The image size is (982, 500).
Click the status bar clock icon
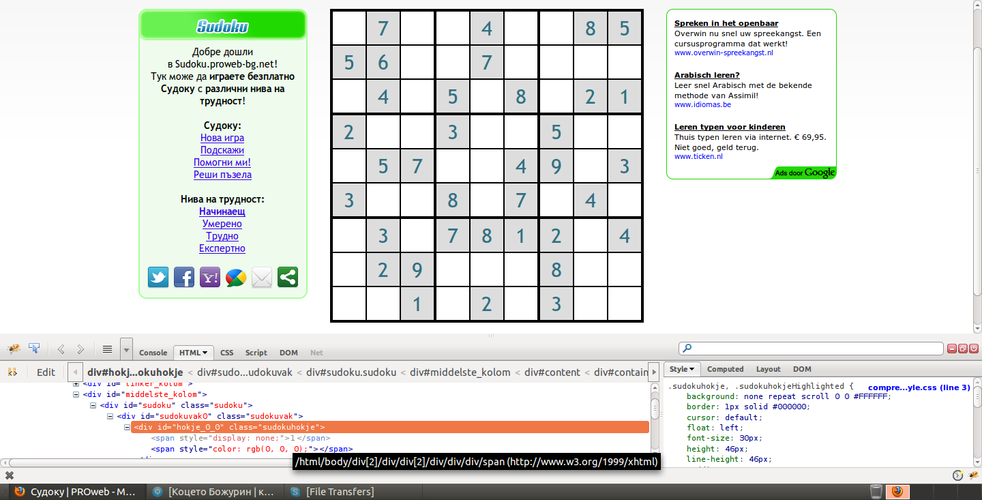tap(958, 476)
